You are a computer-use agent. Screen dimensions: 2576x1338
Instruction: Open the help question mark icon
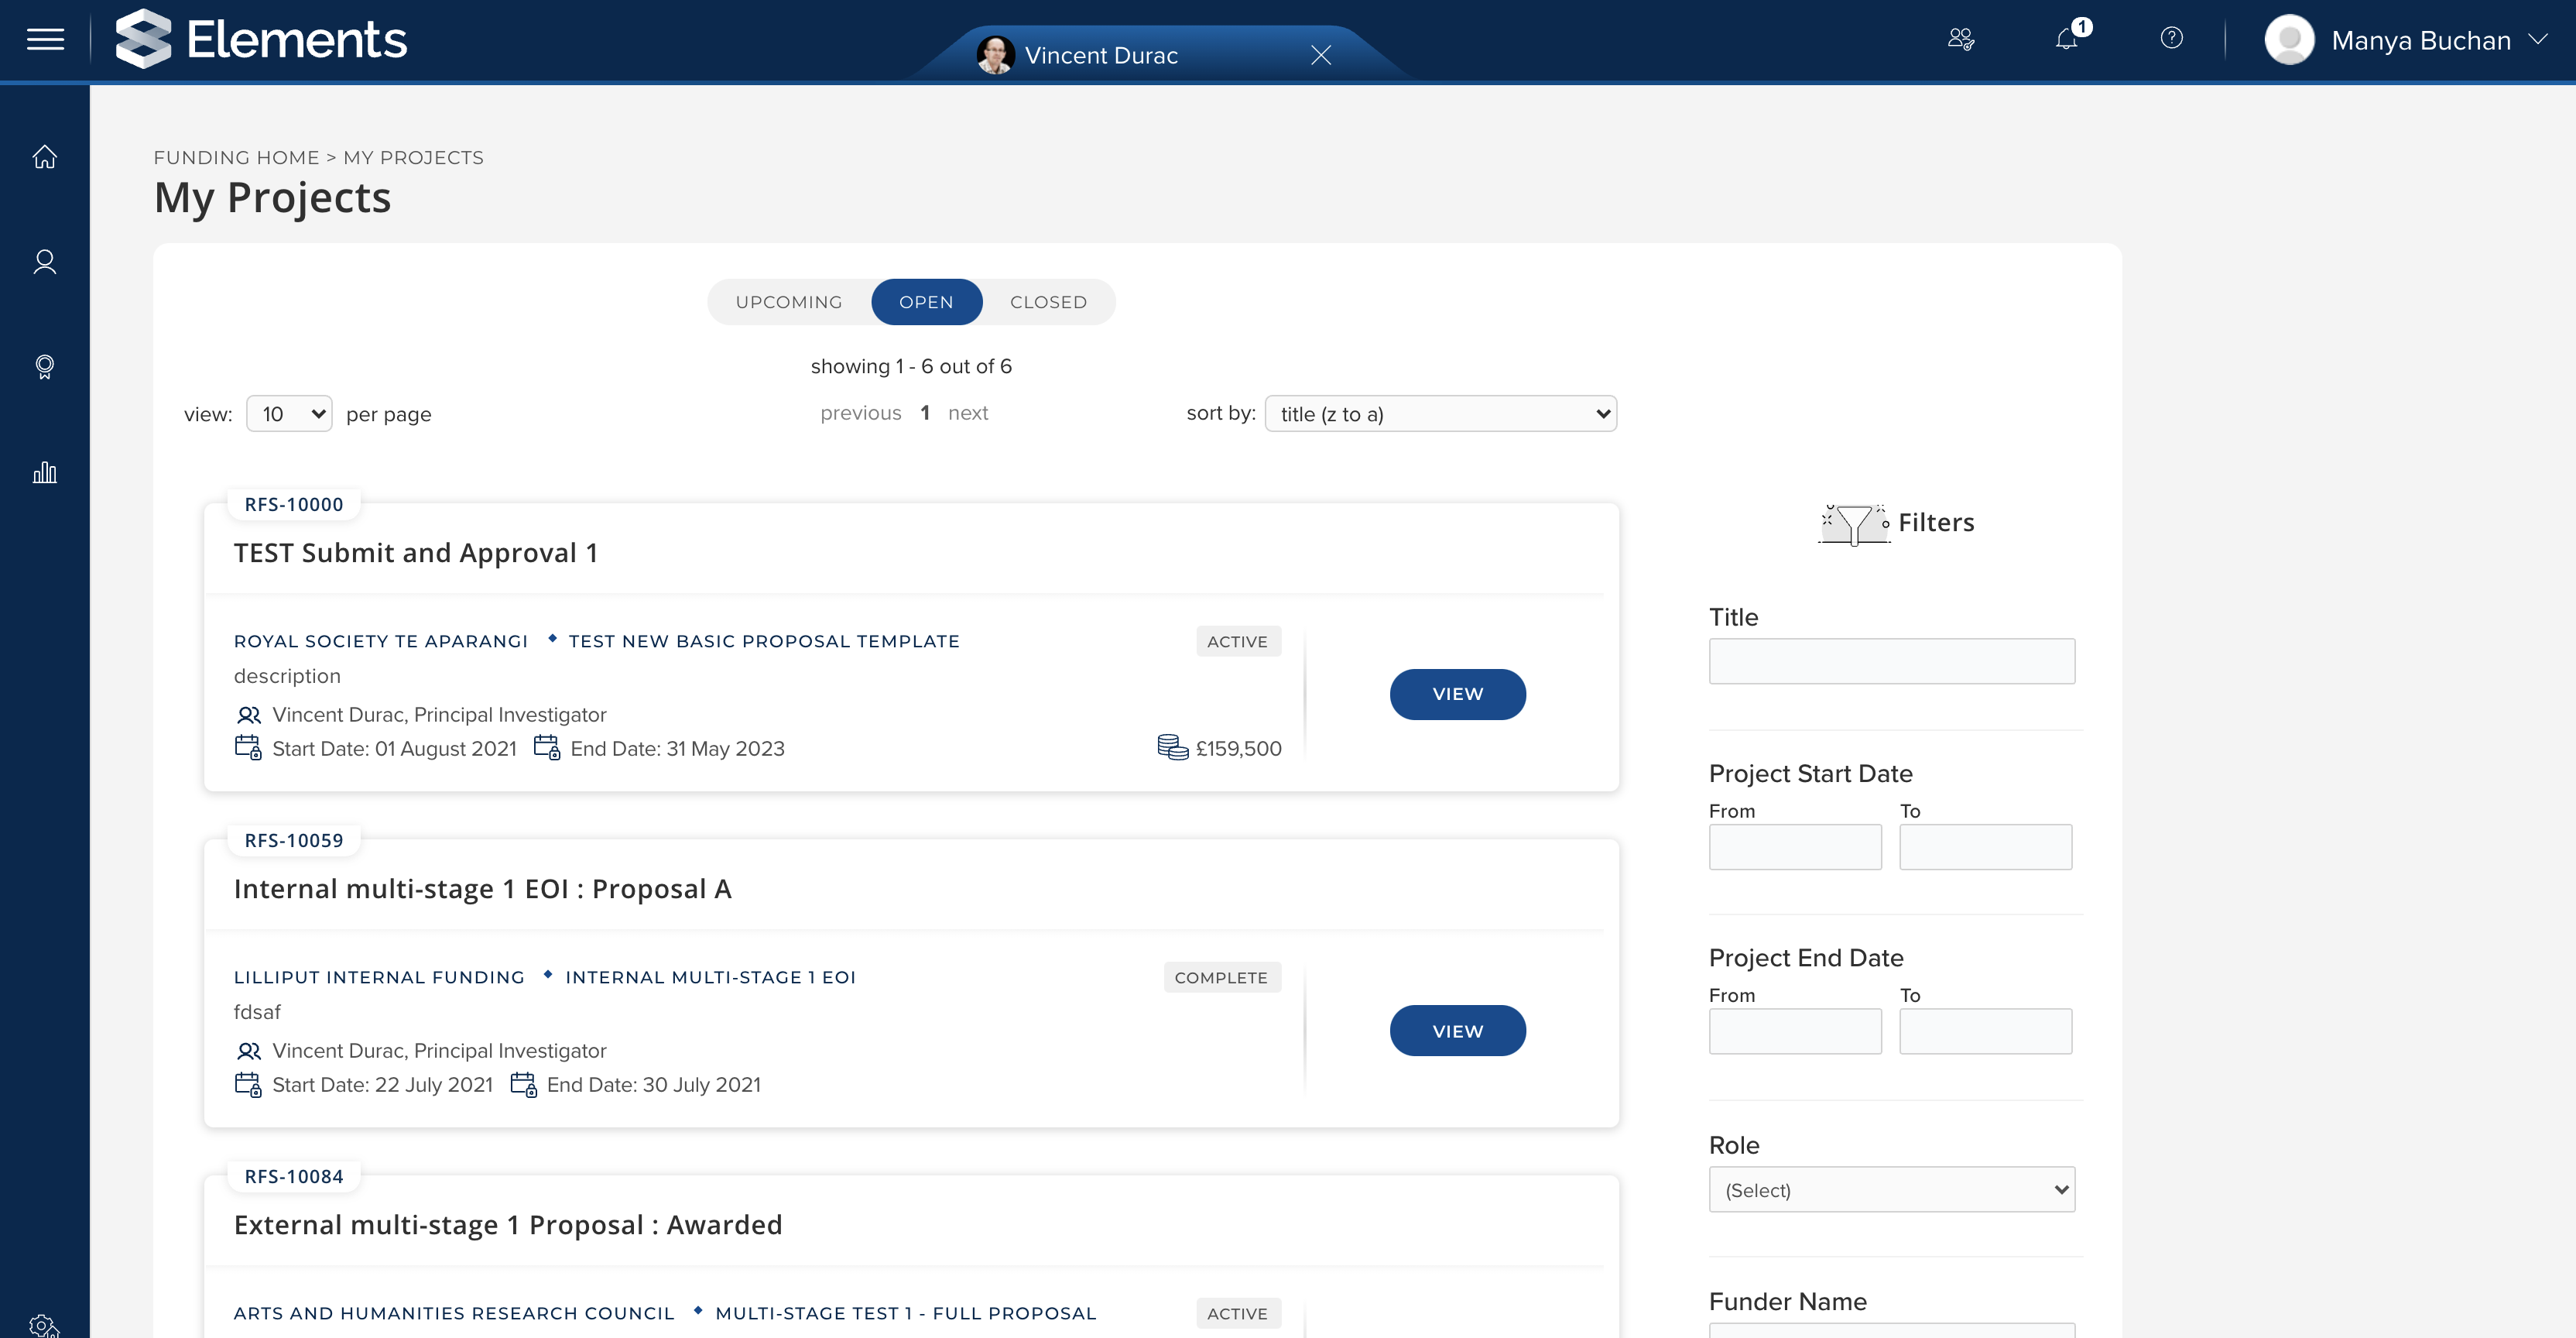2171,38
